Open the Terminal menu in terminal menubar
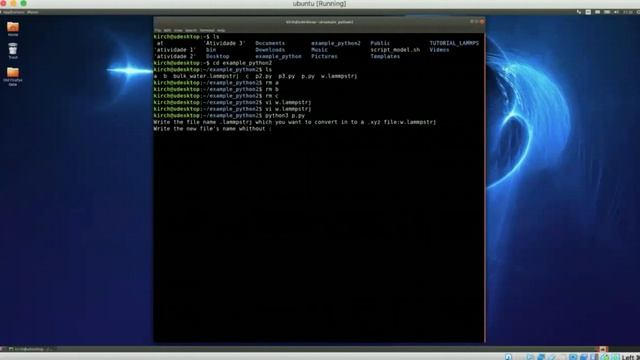The image size is (640, 360). click(207, 30)
